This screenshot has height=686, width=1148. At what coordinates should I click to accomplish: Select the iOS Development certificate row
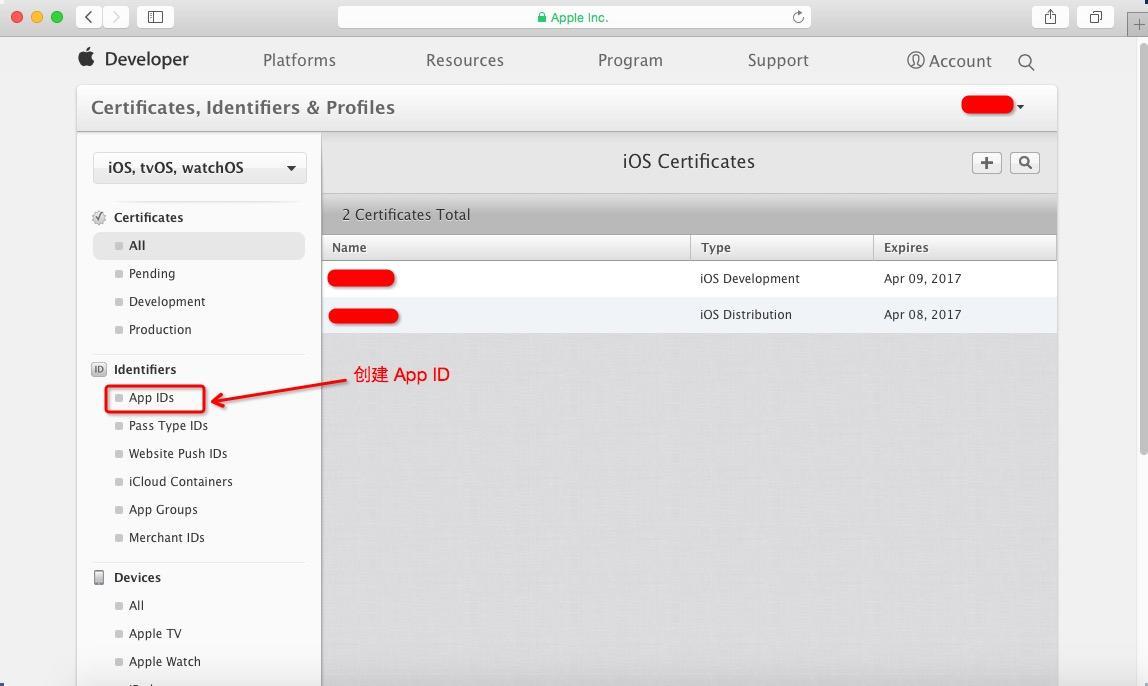(689, 279)
